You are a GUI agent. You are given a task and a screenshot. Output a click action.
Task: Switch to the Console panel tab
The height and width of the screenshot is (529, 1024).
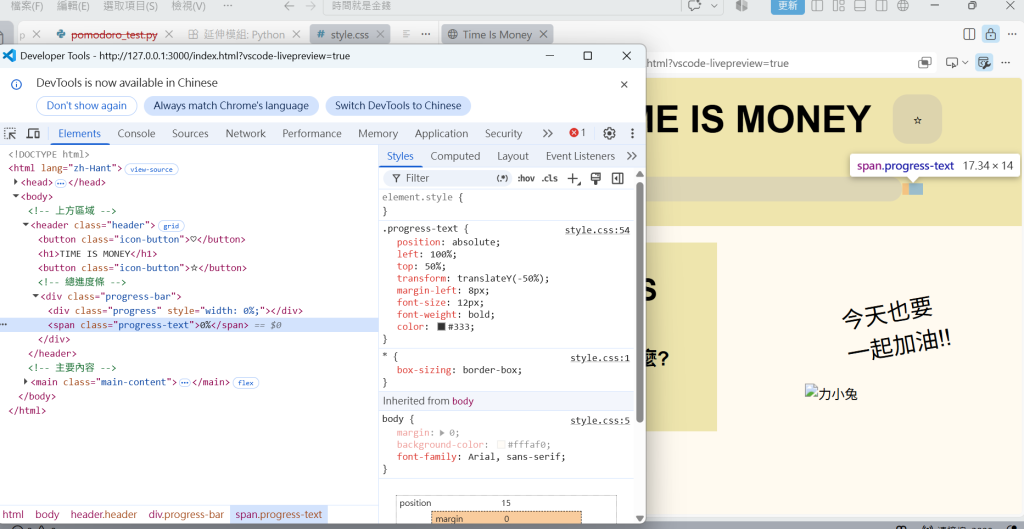(136, 133)
